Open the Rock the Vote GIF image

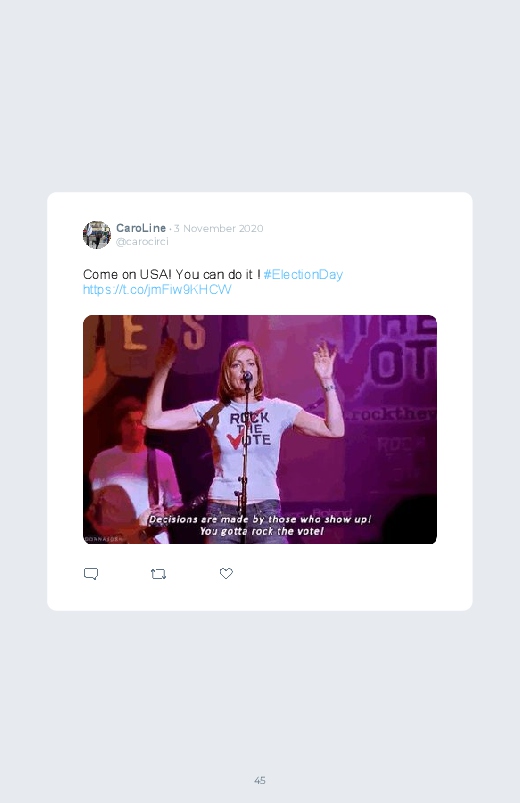tap(260, 429)
